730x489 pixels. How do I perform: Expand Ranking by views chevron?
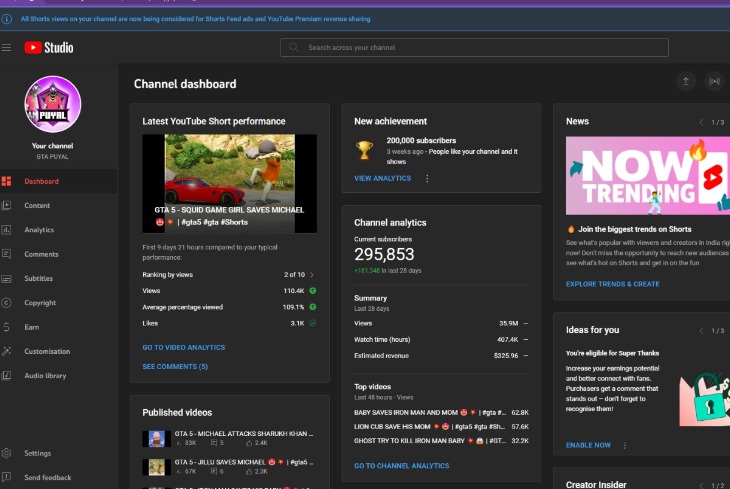point(312,275)
